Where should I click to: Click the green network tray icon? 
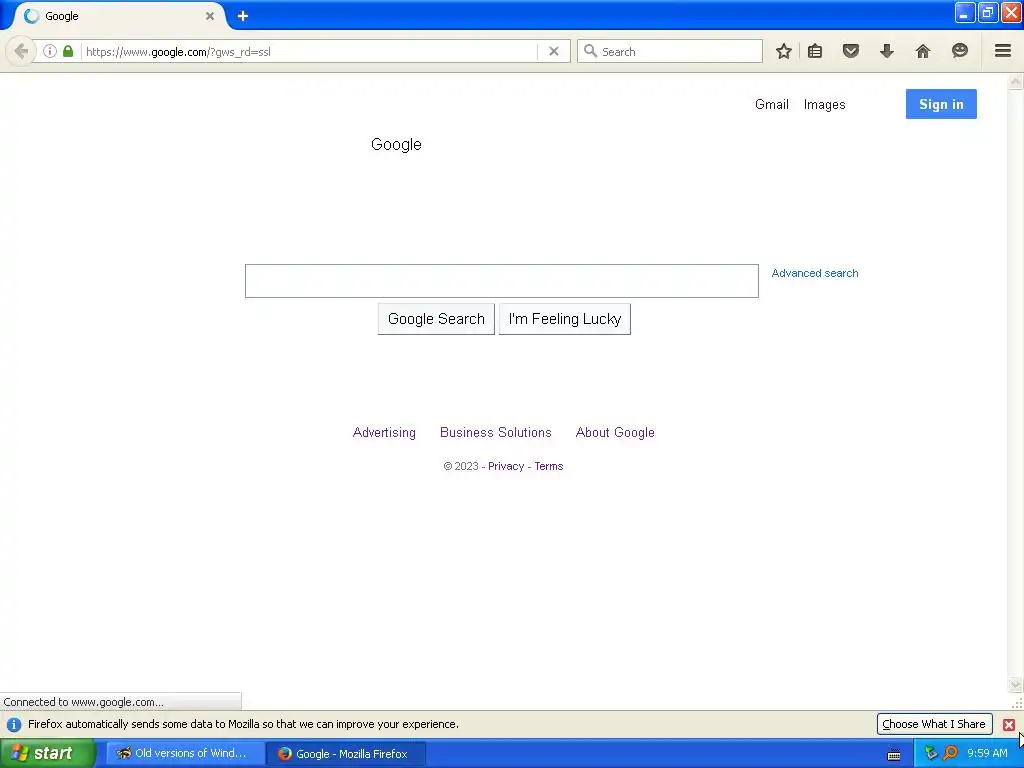(931, 754)
